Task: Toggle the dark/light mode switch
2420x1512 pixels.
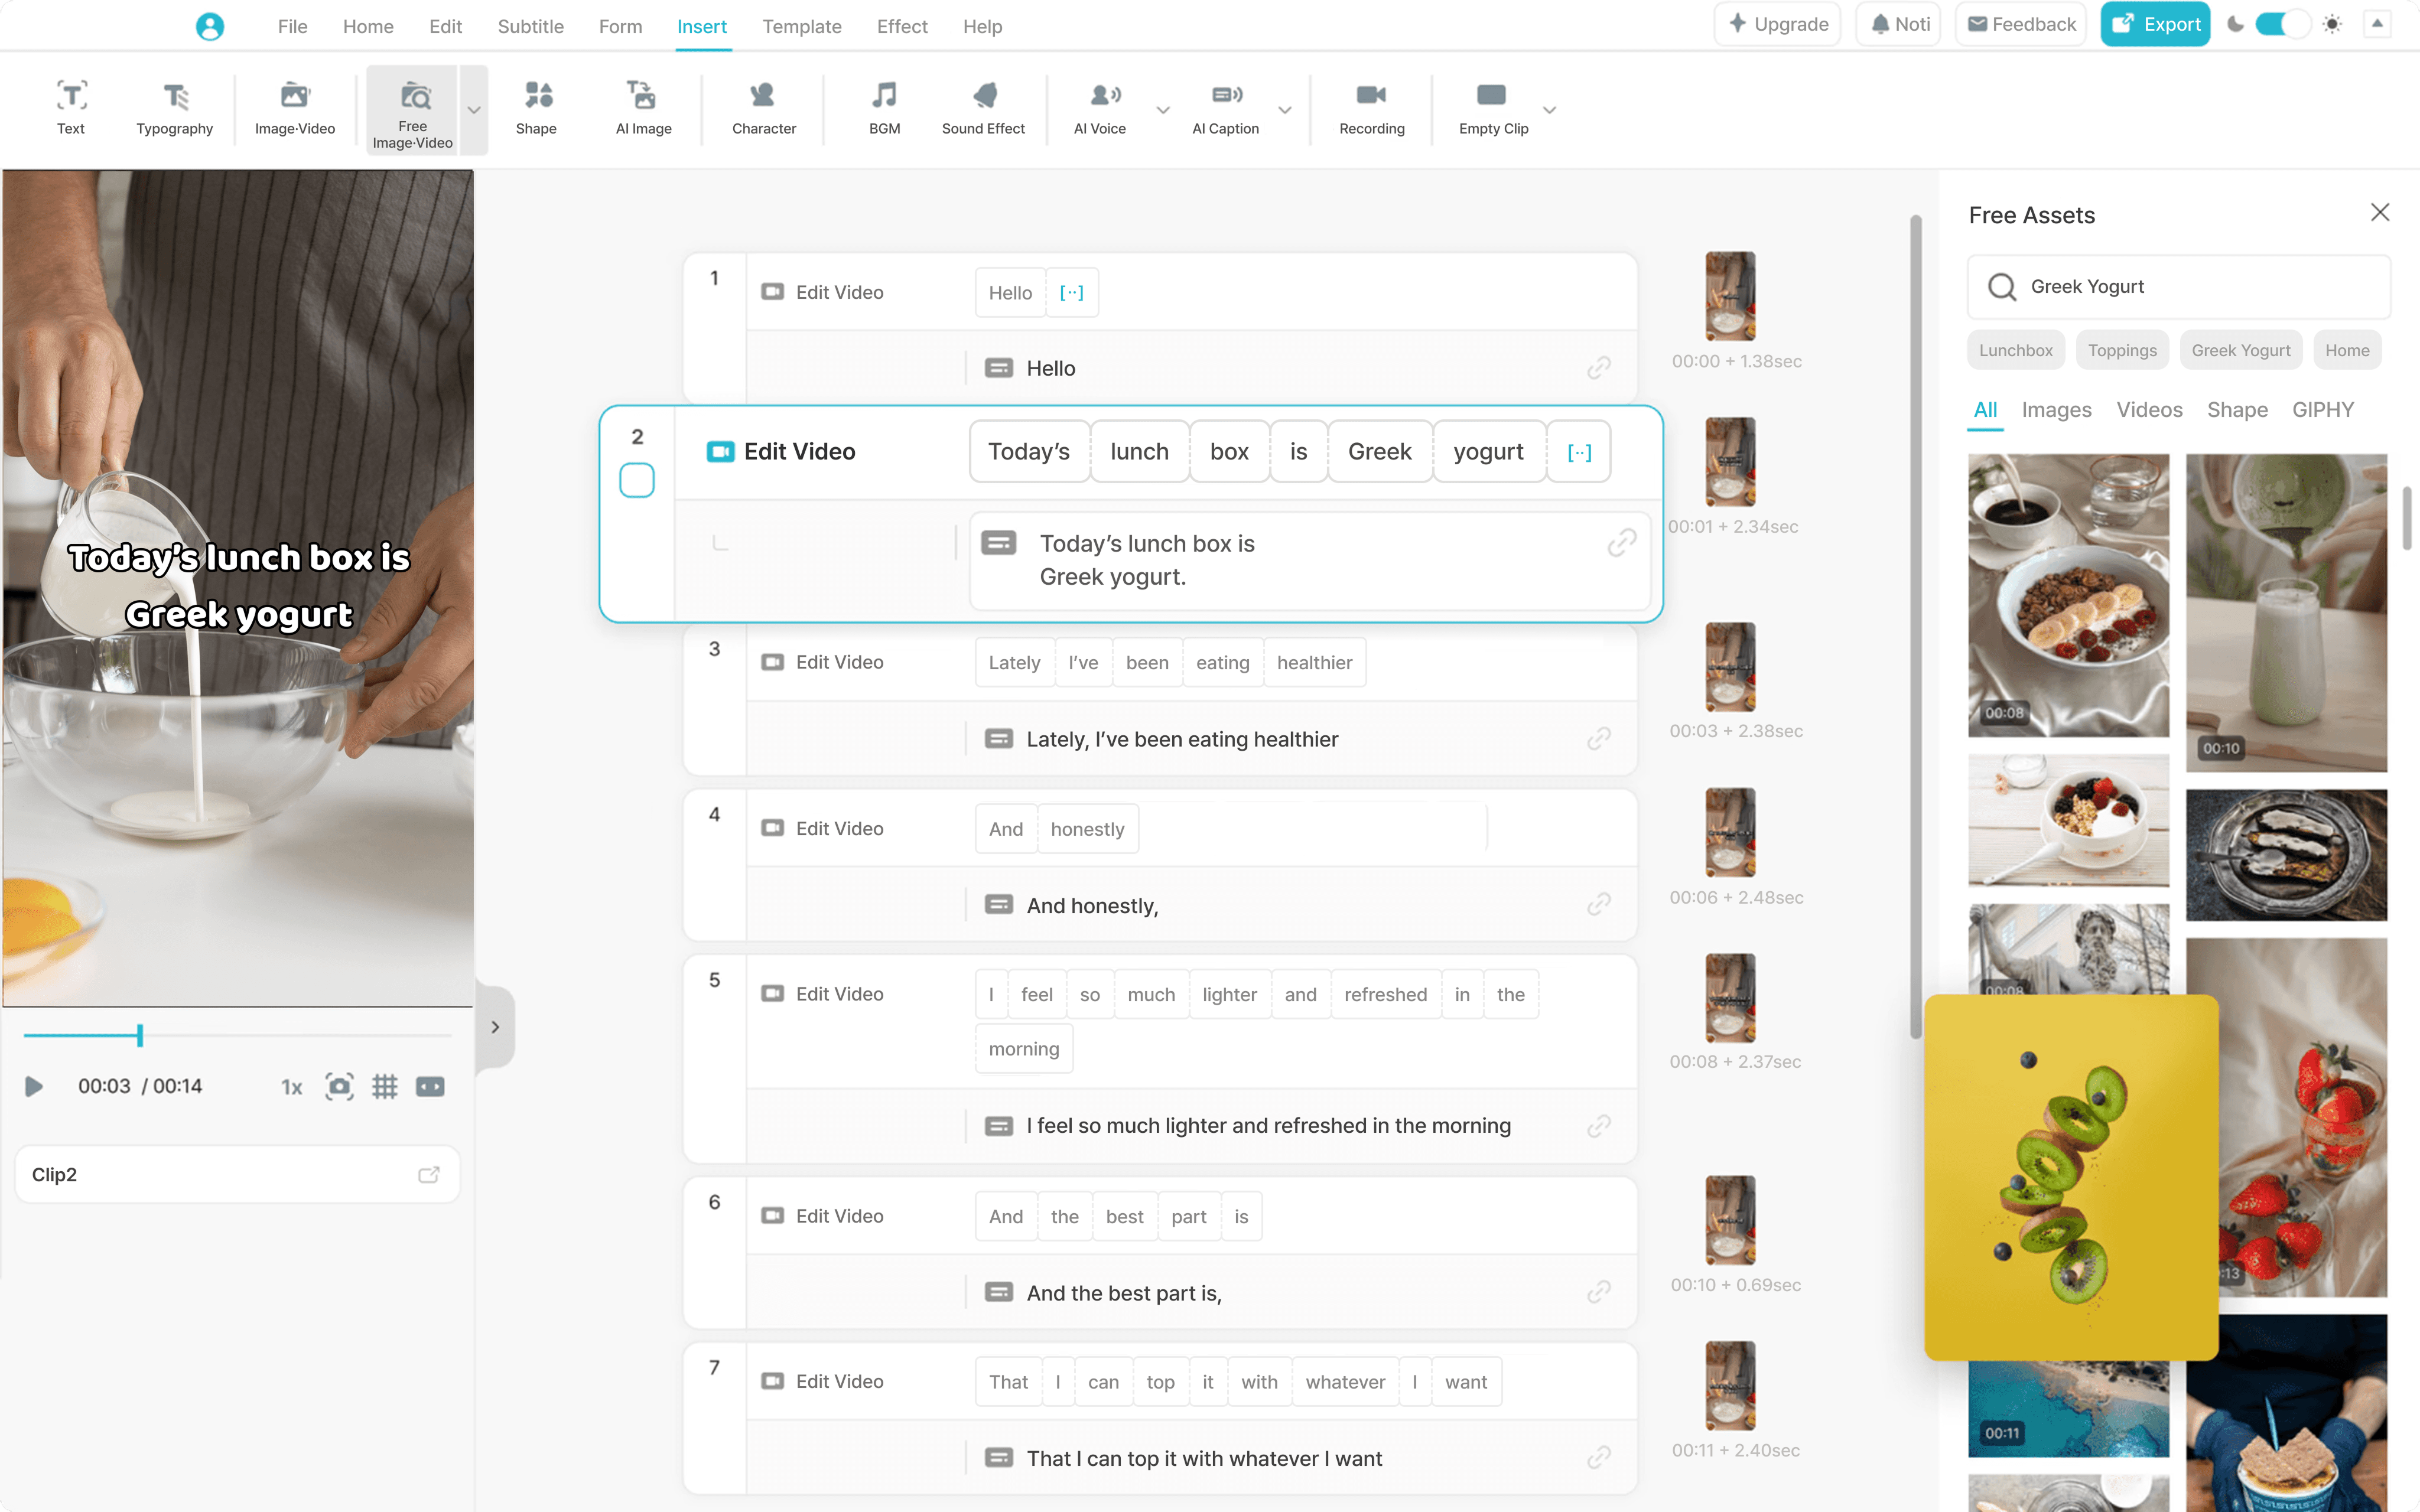Action: (2282, 24)
